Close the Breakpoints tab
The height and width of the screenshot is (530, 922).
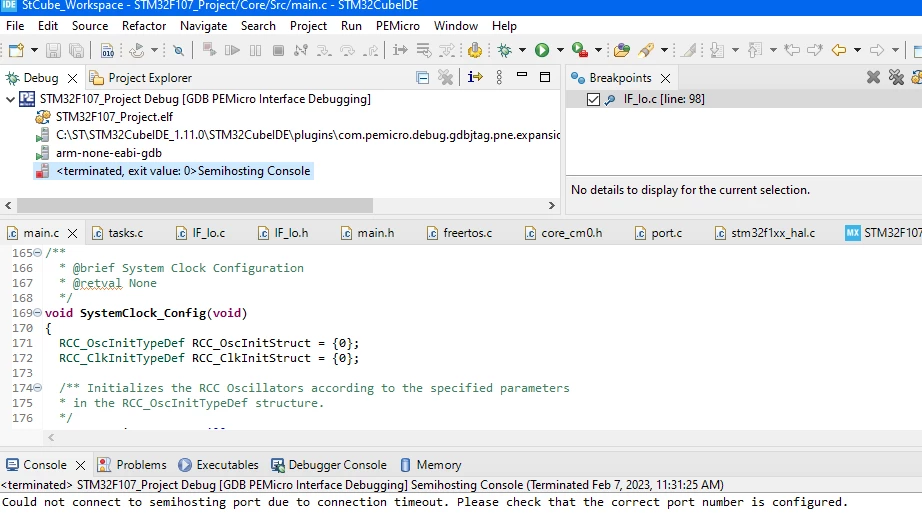pyautogui.click(x=666, y=78)
